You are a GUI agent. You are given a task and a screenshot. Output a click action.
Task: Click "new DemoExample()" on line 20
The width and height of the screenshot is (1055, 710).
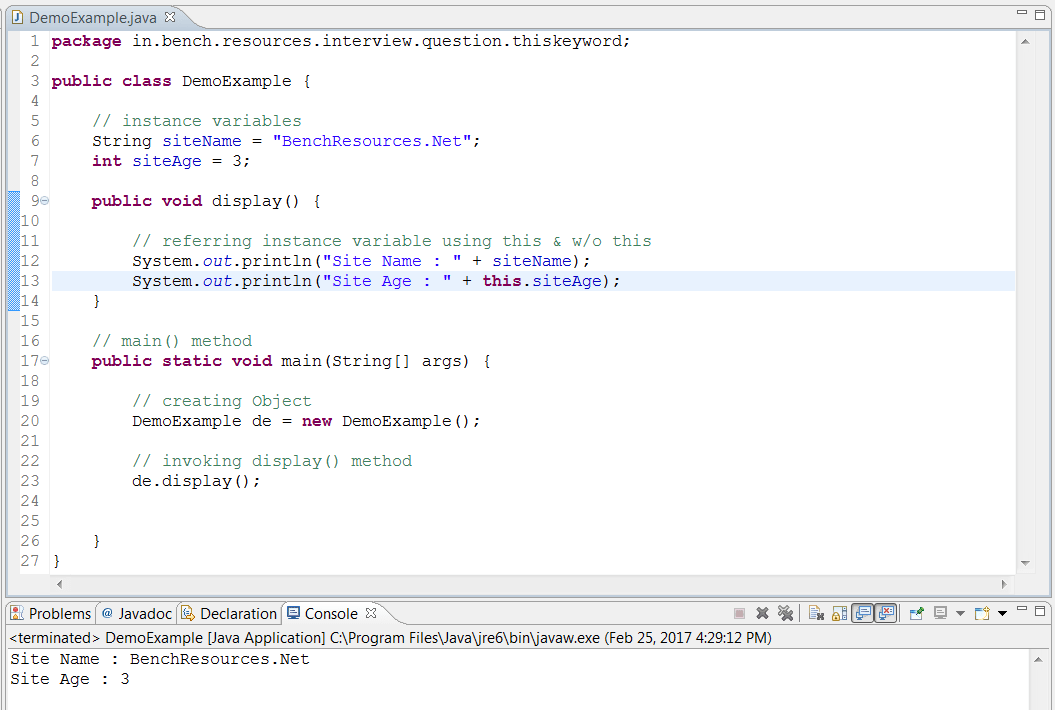coord(386,421)
